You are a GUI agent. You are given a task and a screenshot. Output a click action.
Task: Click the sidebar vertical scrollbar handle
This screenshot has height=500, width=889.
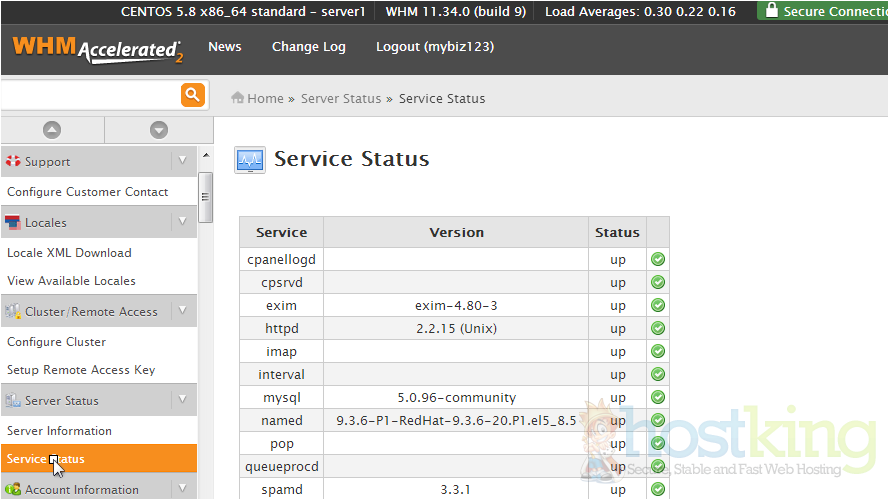click(205, 195)
